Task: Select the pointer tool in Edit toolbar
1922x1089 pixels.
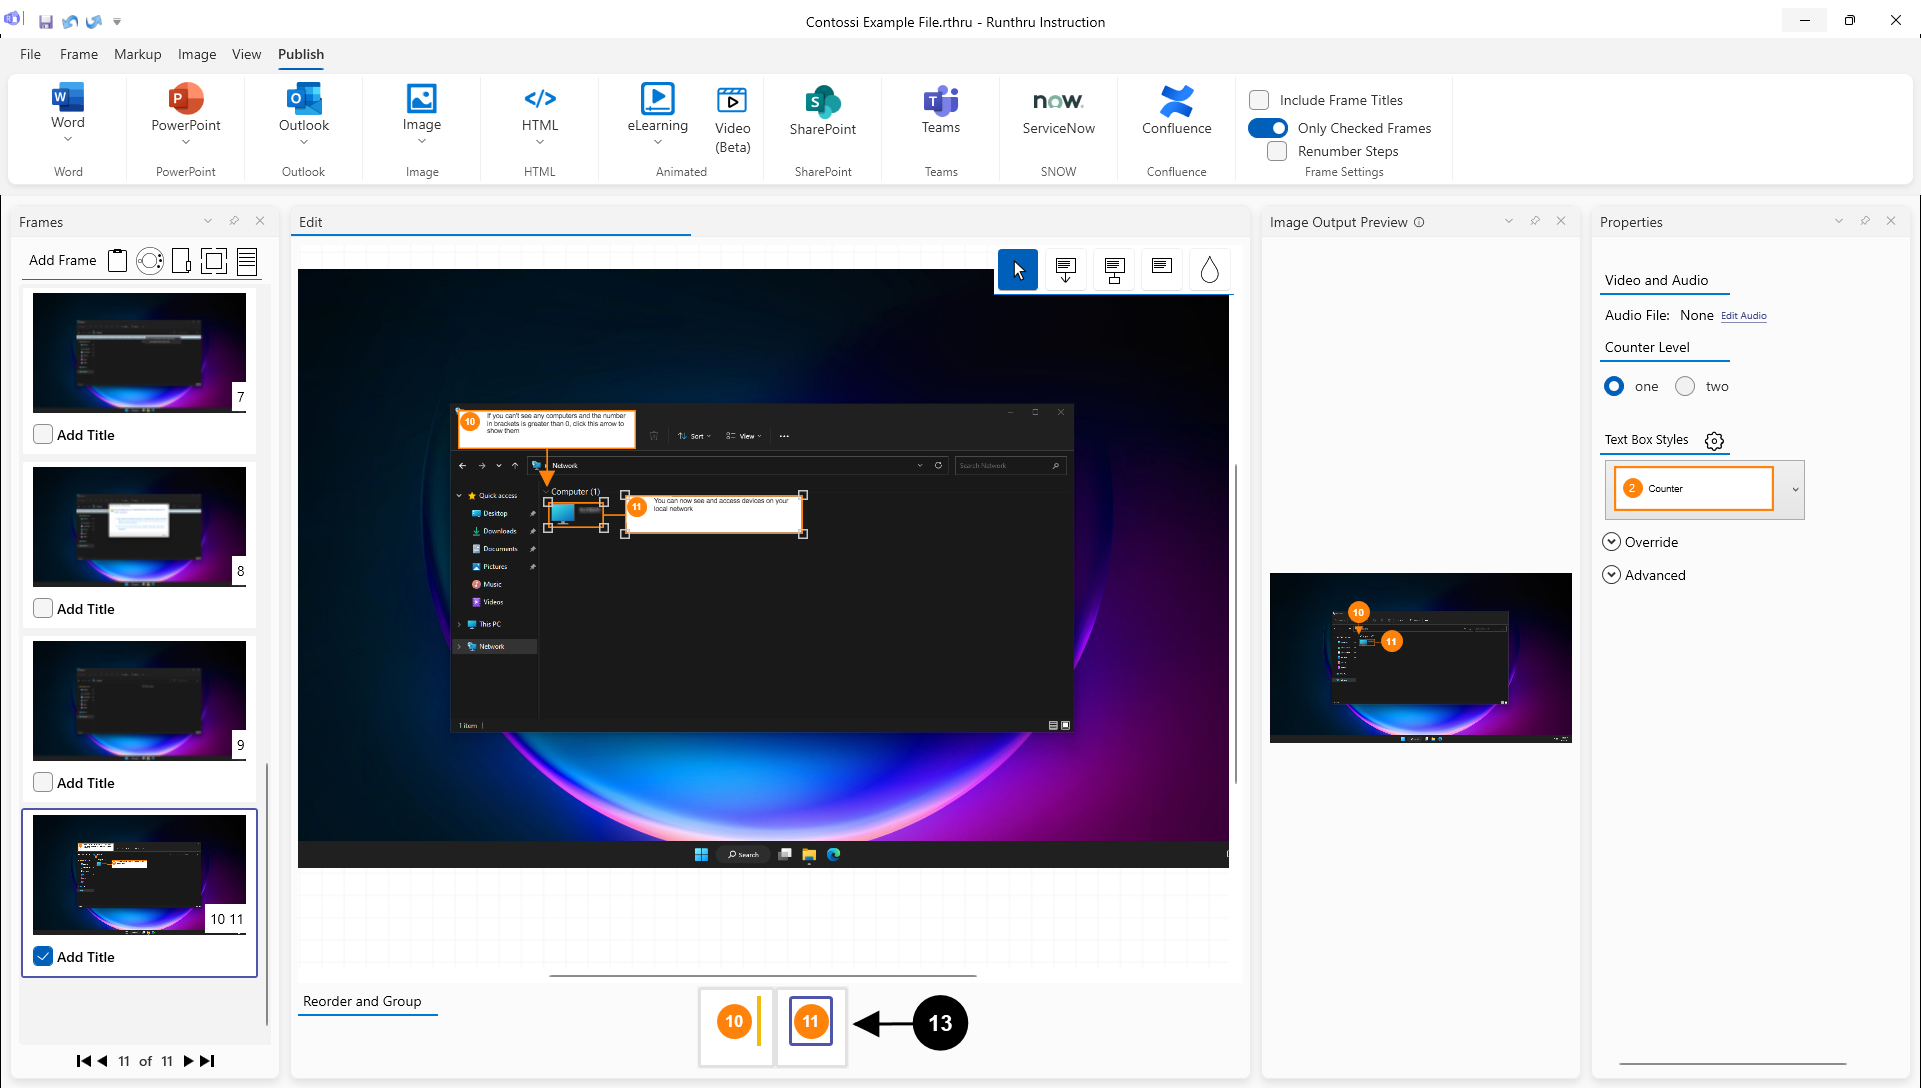Action: [1018, 270]
